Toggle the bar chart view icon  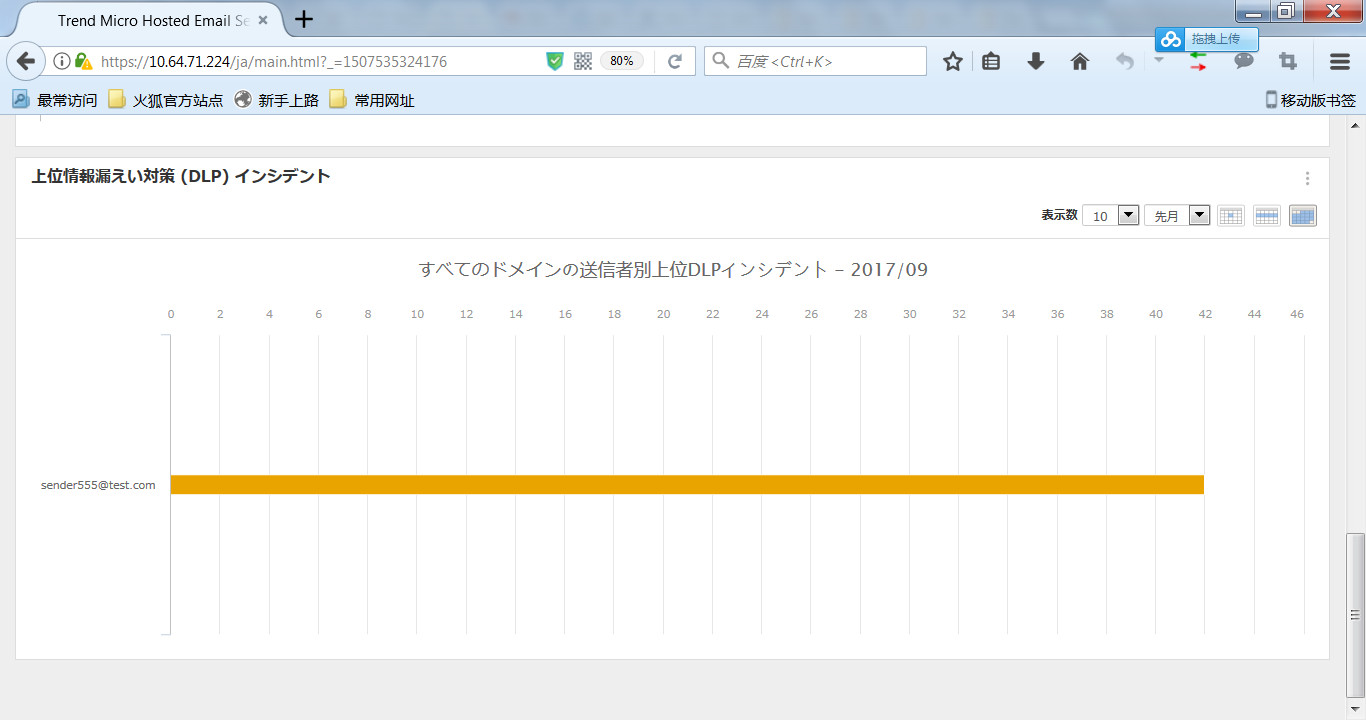[1303, 216]
